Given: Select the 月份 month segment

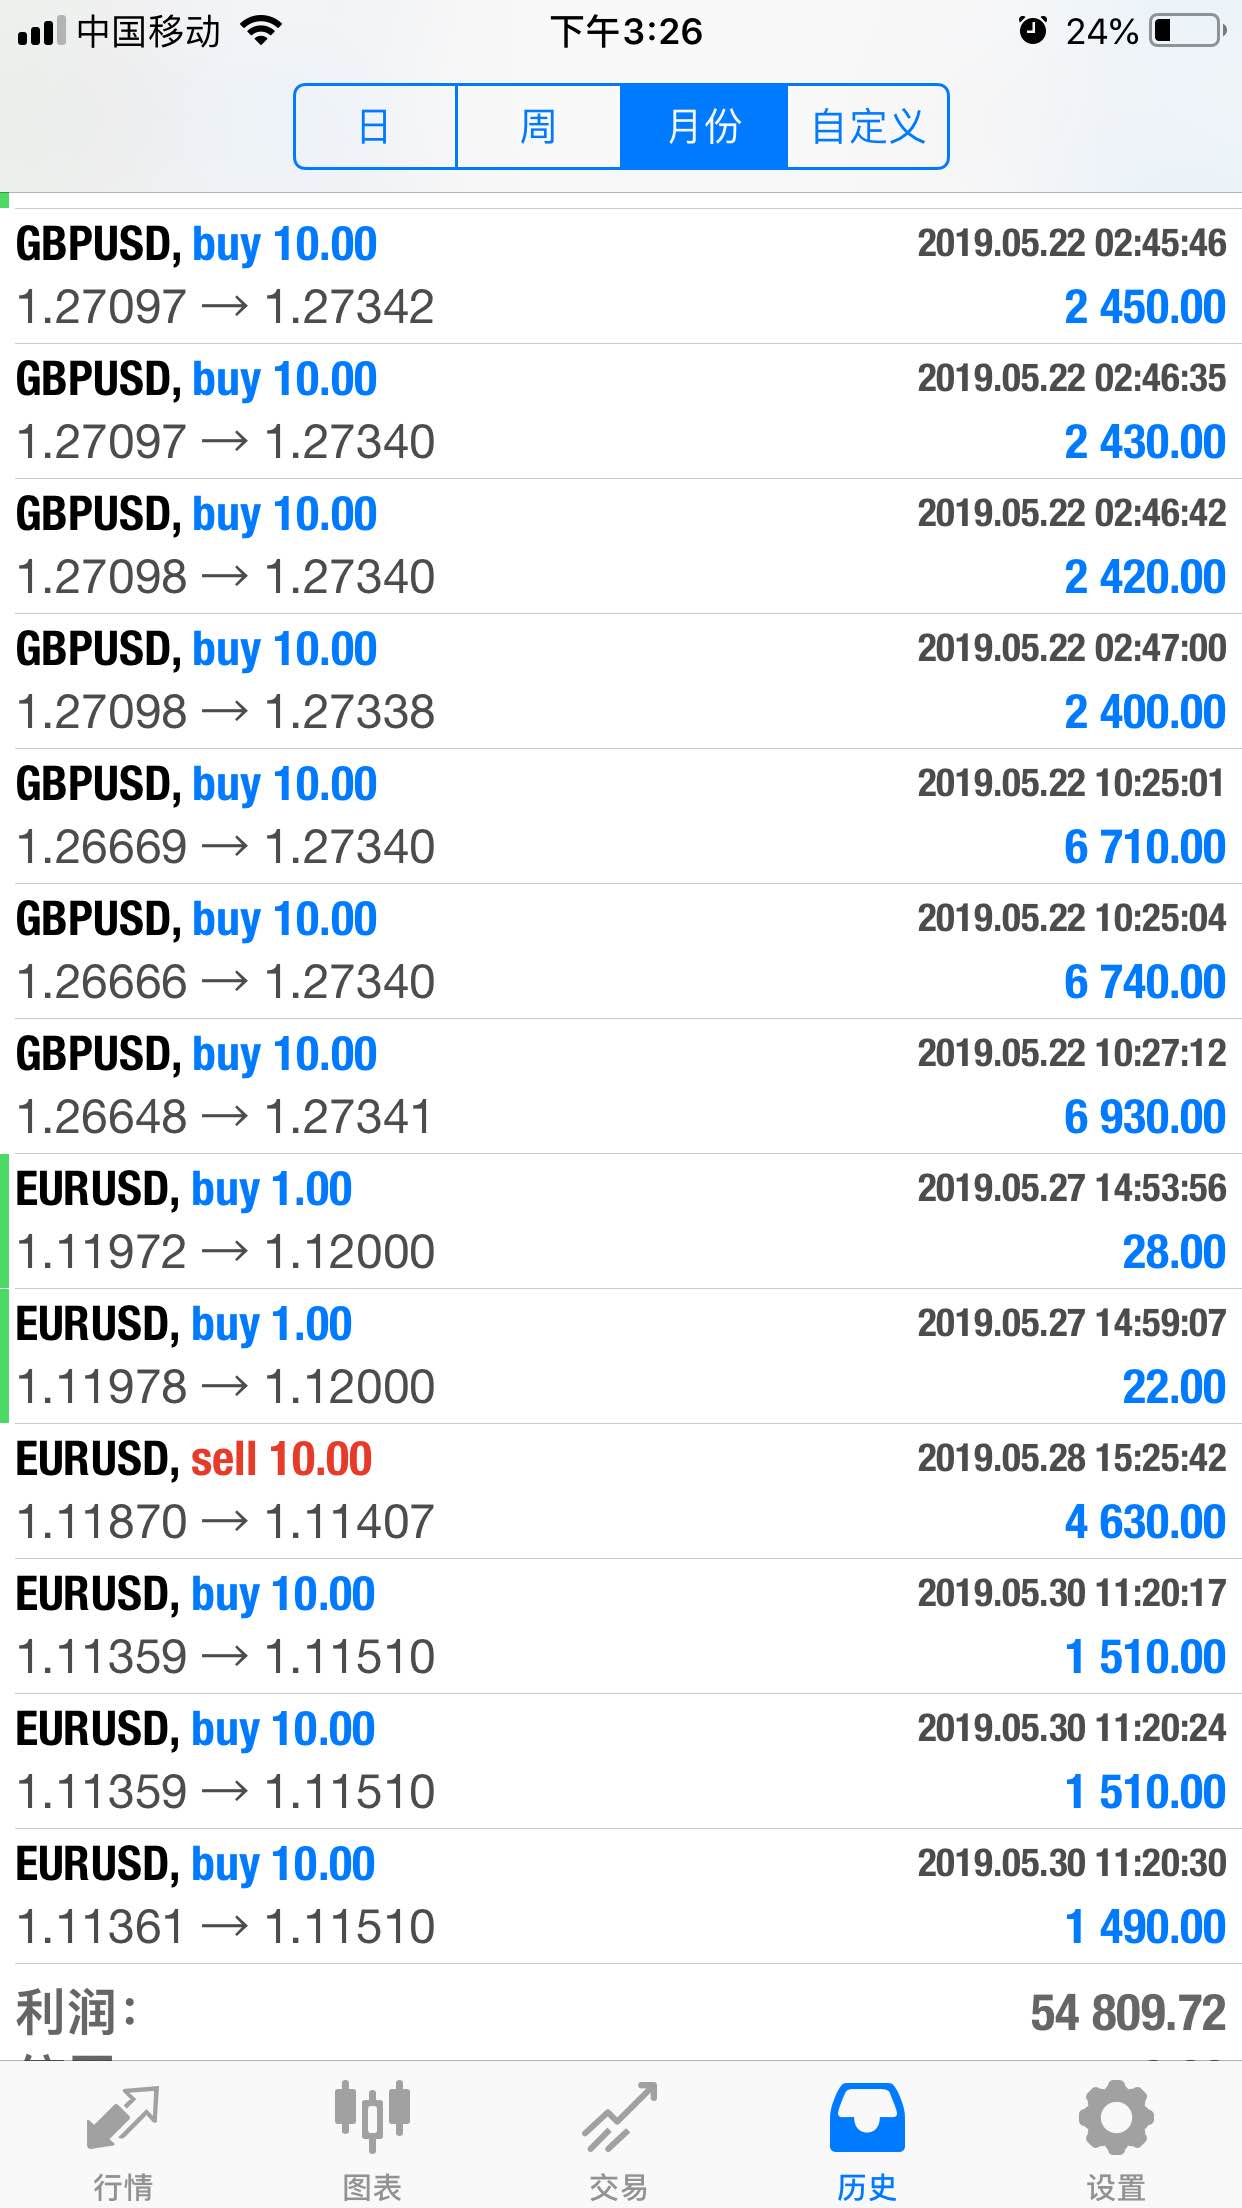Looking at the screenshot, I should click(704, 127).
